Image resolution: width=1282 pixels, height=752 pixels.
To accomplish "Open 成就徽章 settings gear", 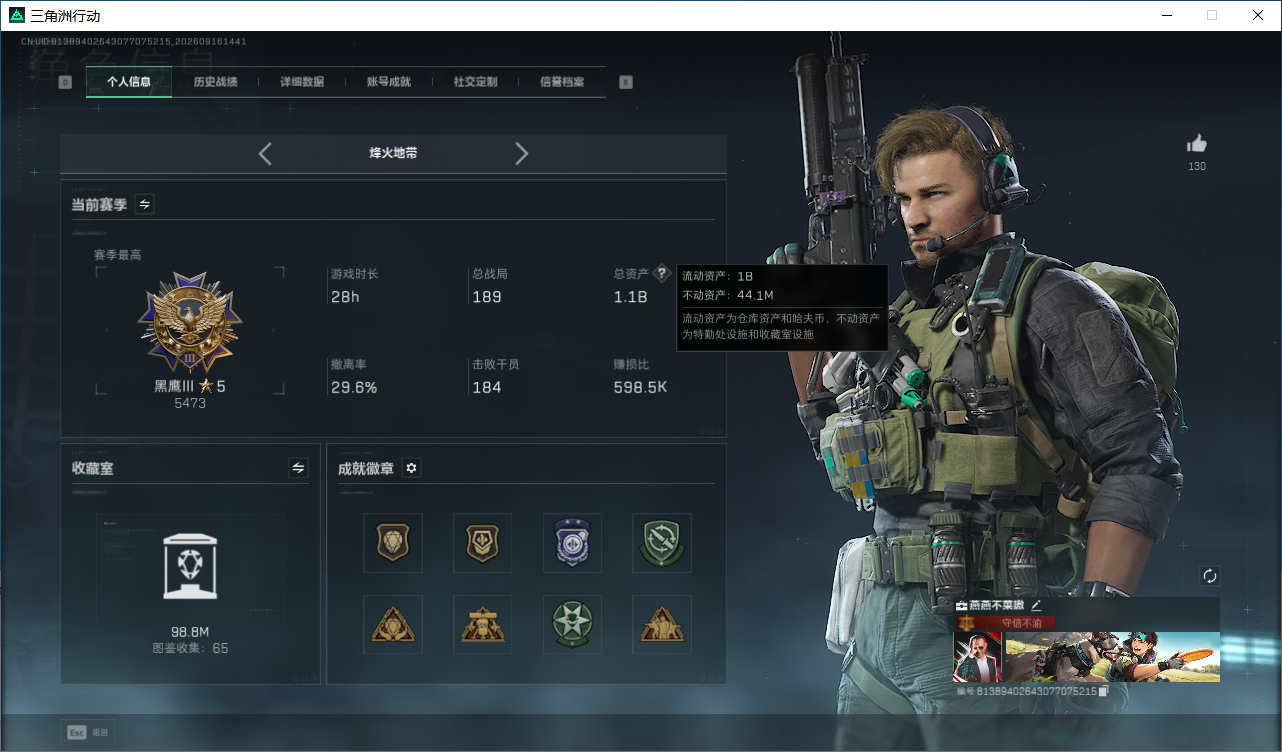I will [411, 468].
